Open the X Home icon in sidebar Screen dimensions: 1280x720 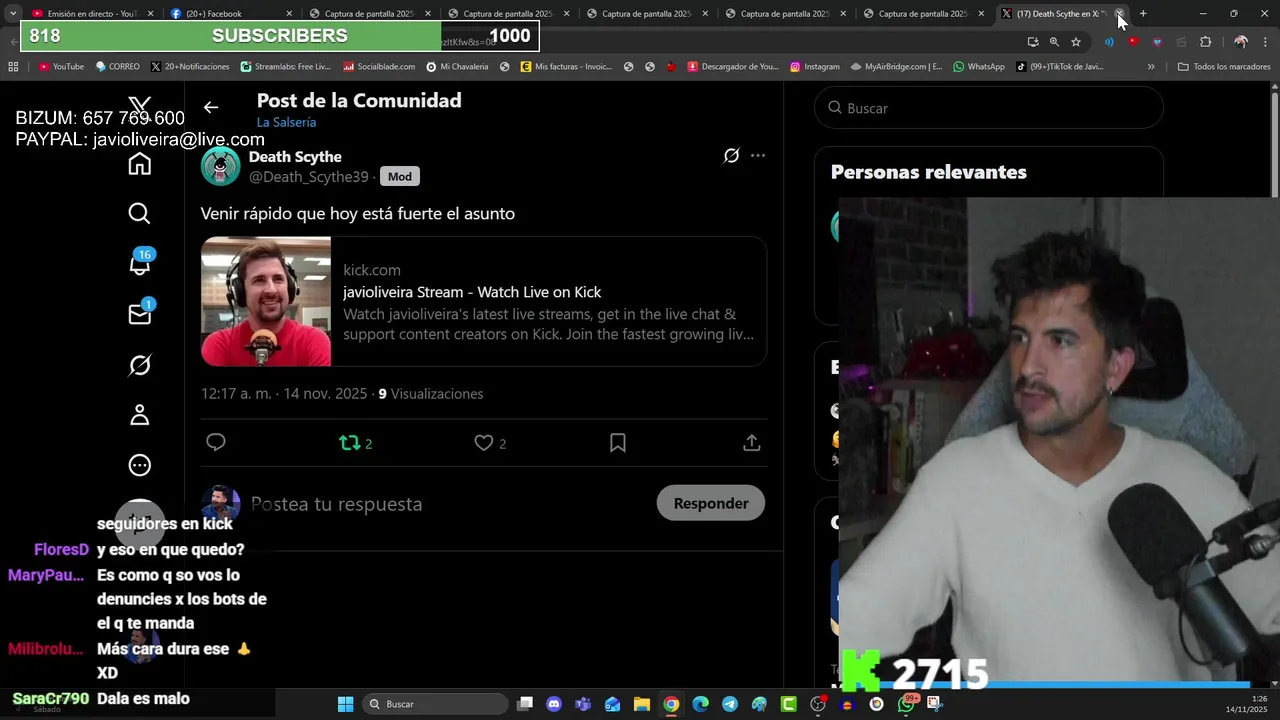pos(139,165)
